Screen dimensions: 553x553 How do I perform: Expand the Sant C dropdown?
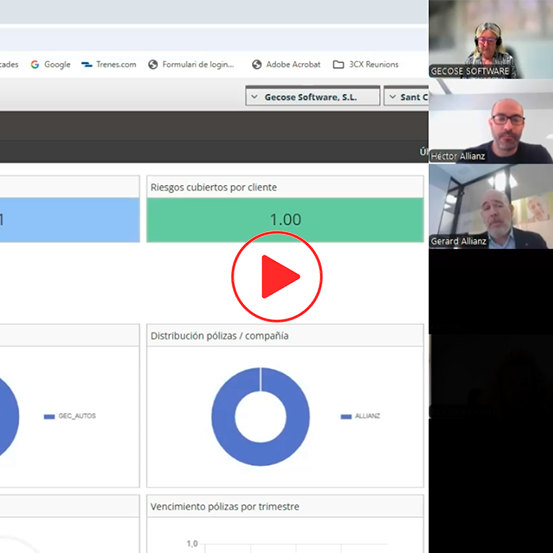406,96
